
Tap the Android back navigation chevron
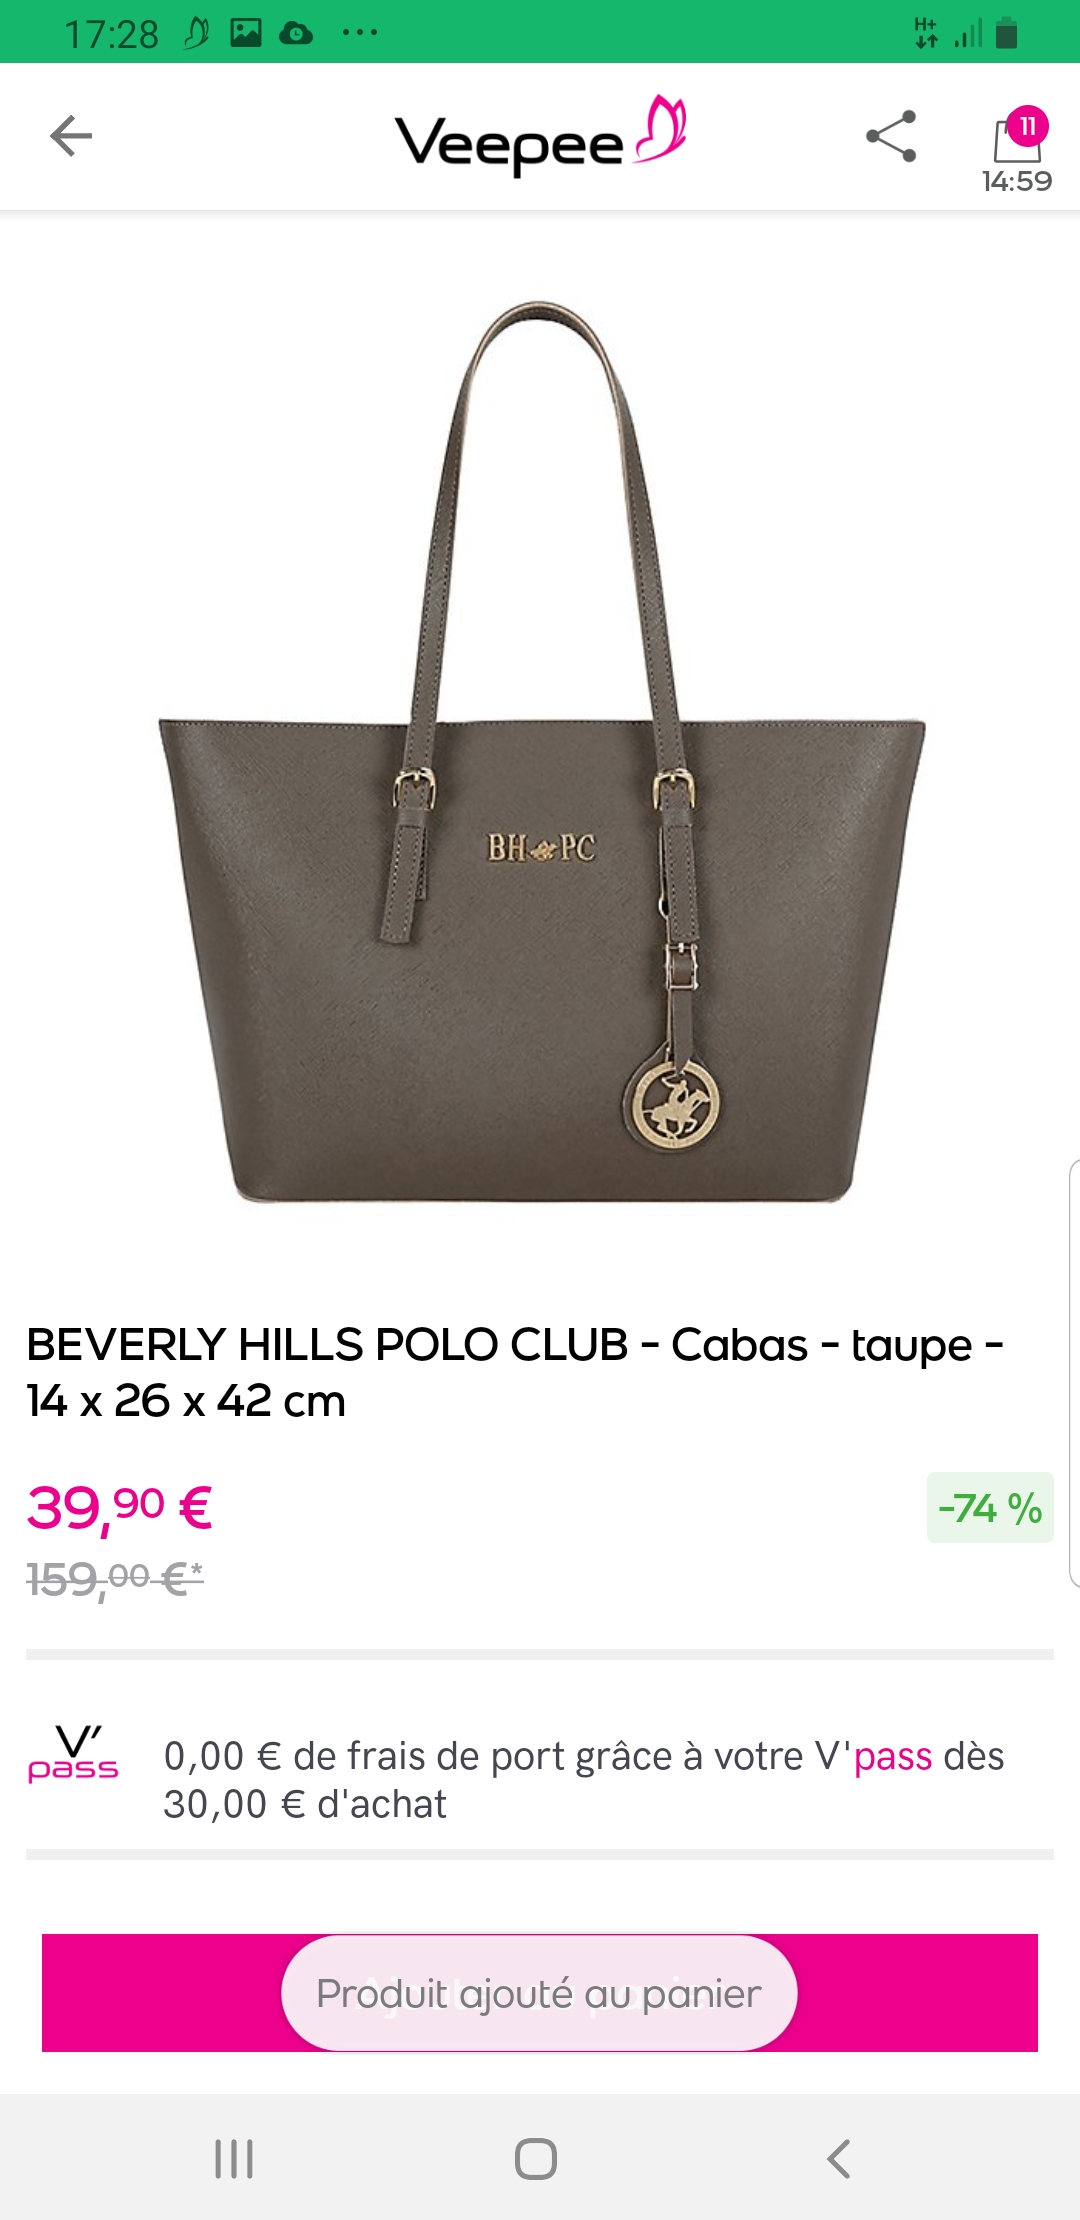(x=839, y=2159)
